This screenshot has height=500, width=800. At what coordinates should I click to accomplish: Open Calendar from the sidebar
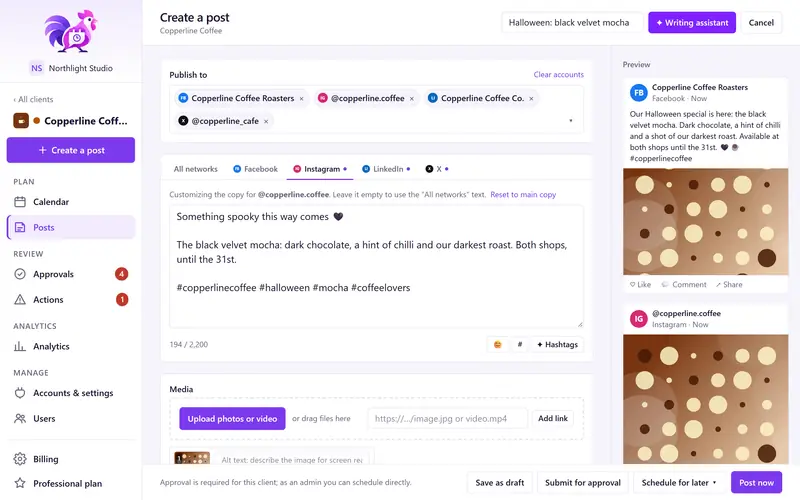coord(71,202)
